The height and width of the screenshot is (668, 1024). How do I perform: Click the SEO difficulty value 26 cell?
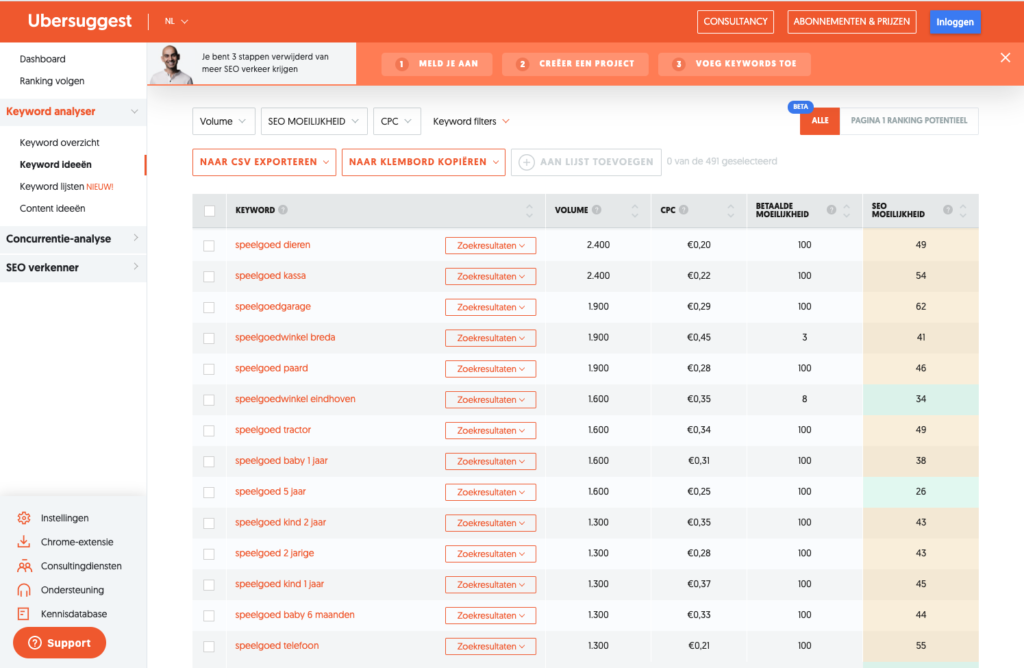(921, 492)
